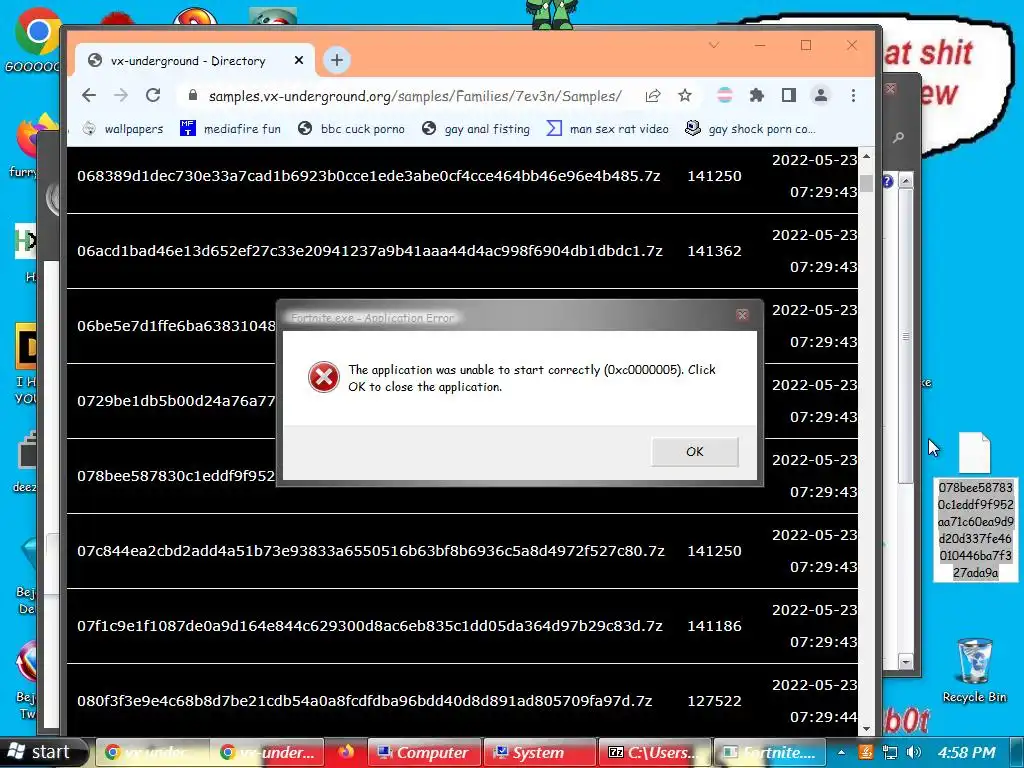Select the Firefox desktop shortcut
This screenshot has height=768, width=1024.
point(33,145)
